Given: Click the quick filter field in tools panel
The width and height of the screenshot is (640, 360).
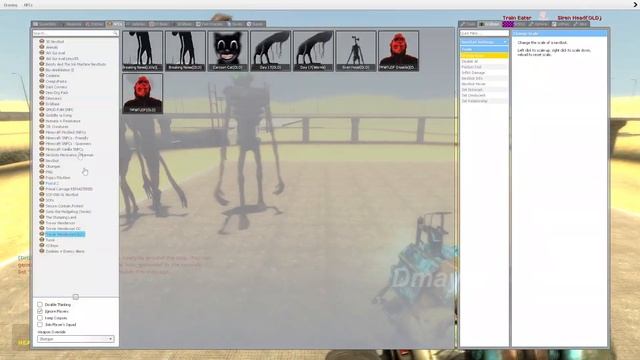Looking at the screenshot, I should coord(484,33).
